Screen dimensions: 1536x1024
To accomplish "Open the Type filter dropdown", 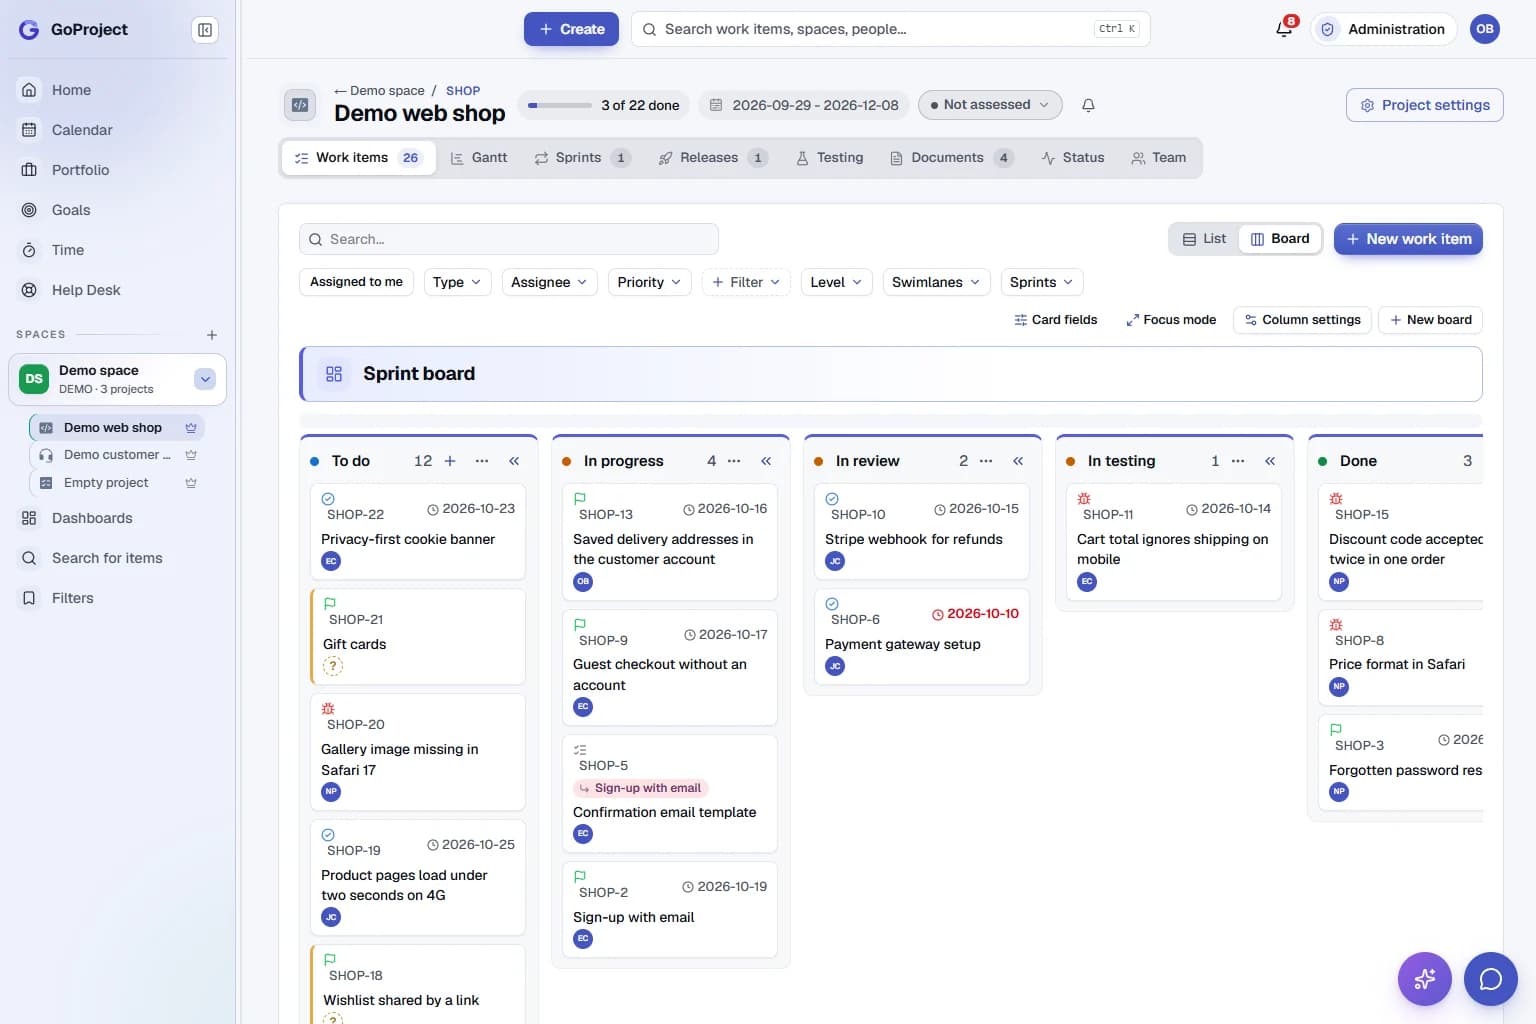I will [457, 282].
